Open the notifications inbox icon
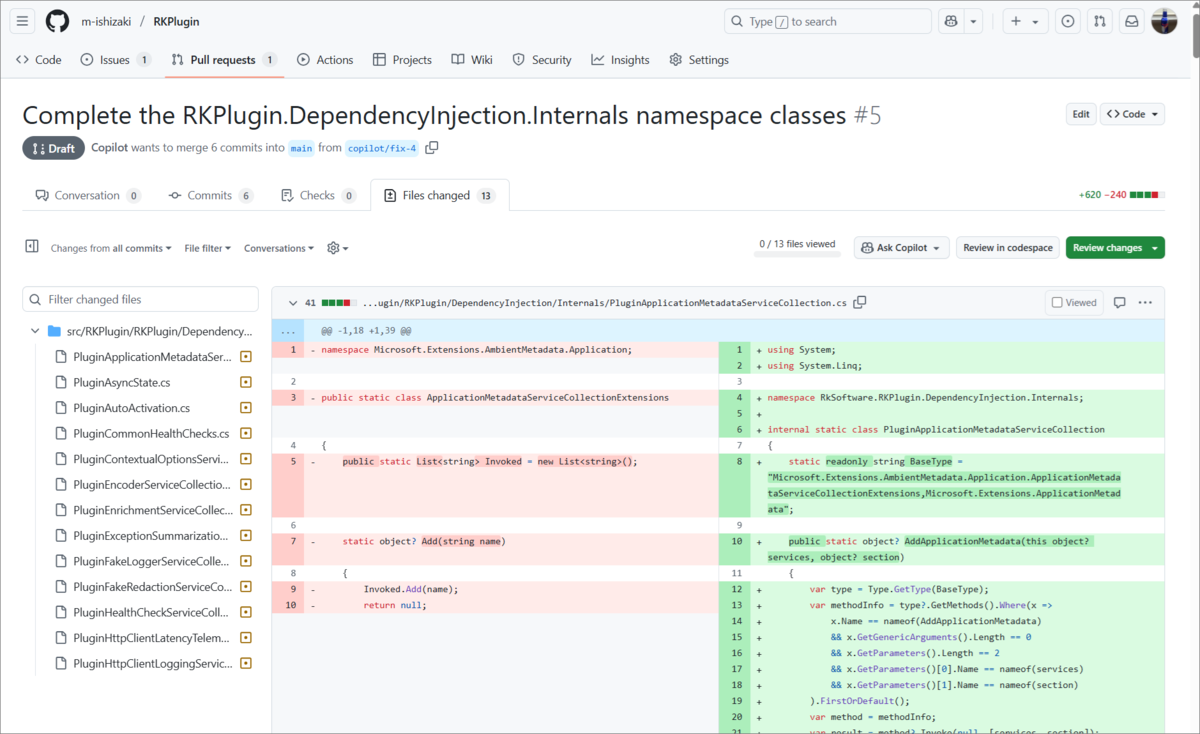The height and width of the screenshot is (734, 1200). click(x=1132, y=21)
